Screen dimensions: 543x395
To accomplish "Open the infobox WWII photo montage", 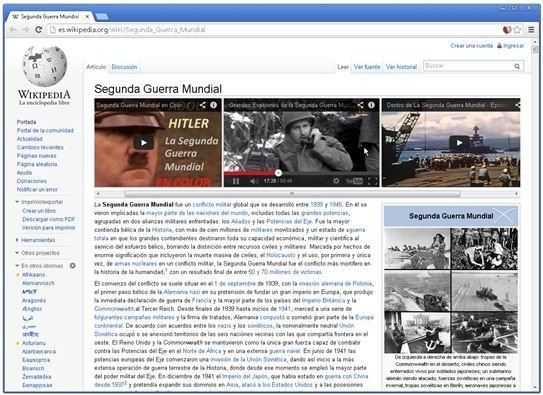I will coord(451,290).
